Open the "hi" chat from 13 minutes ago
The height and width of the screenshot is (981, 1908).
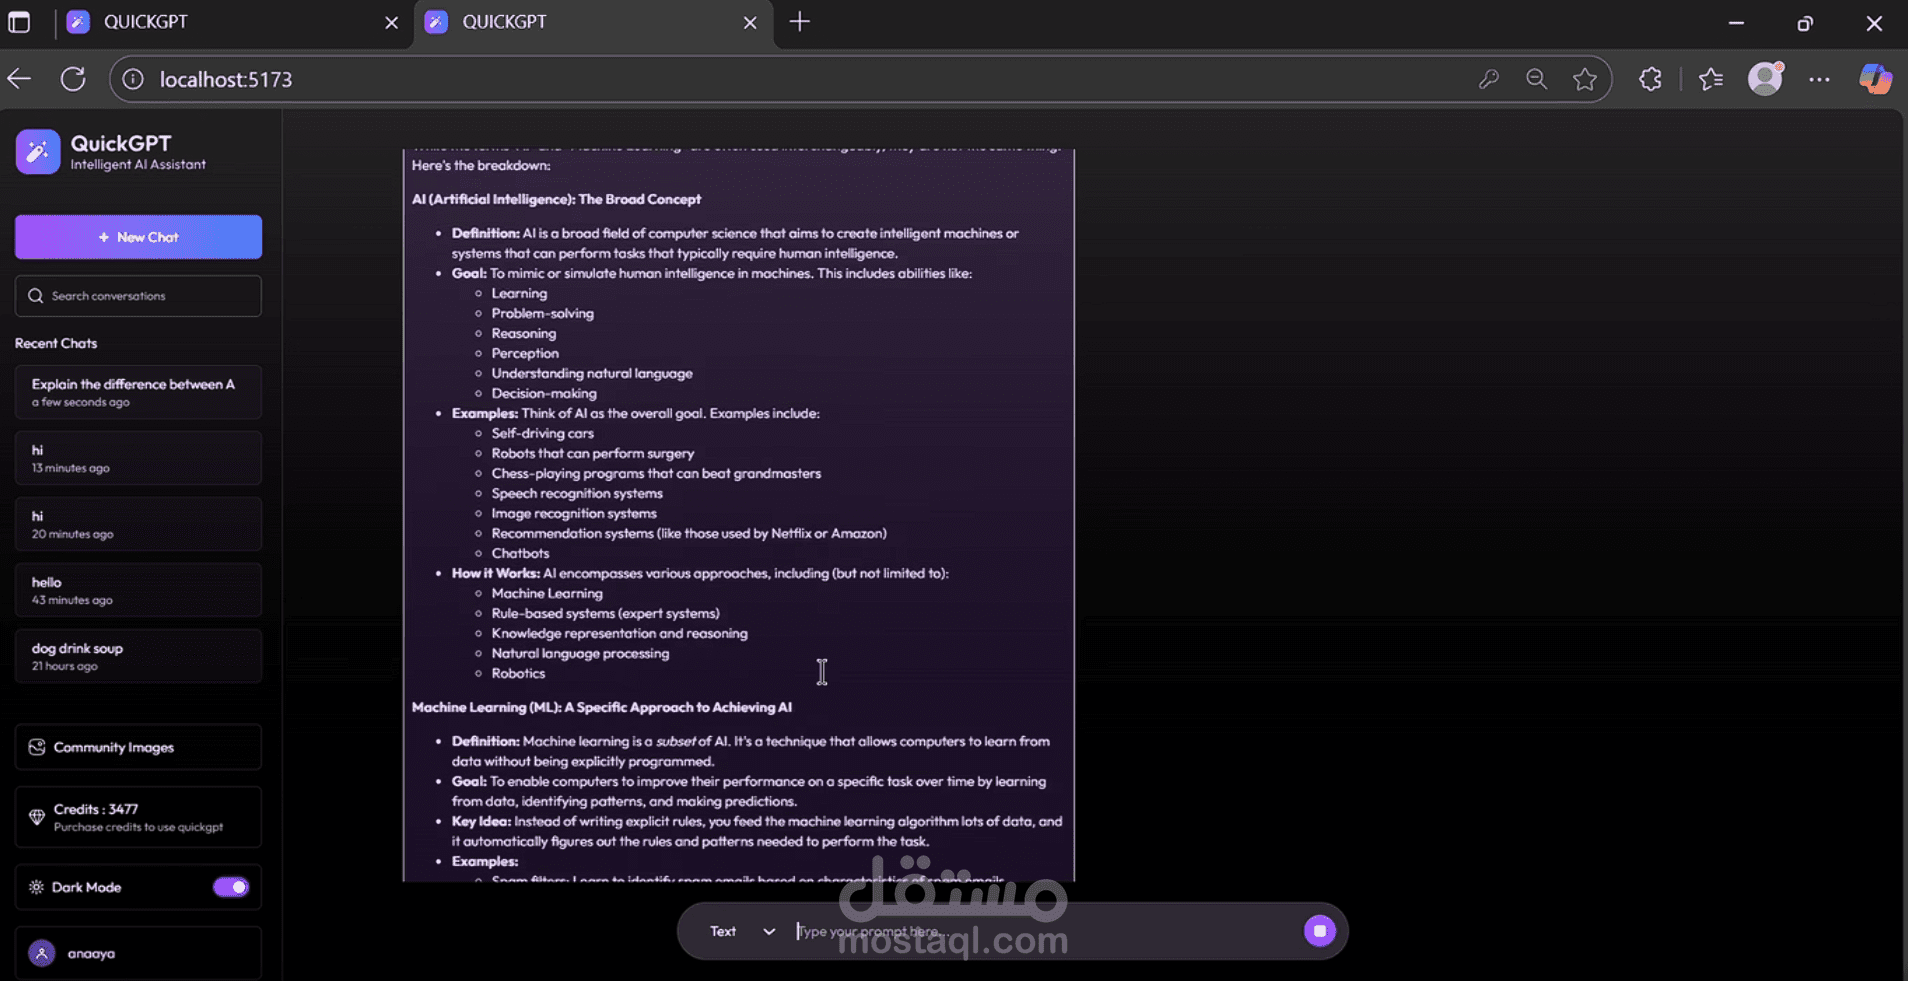[138, 458]
